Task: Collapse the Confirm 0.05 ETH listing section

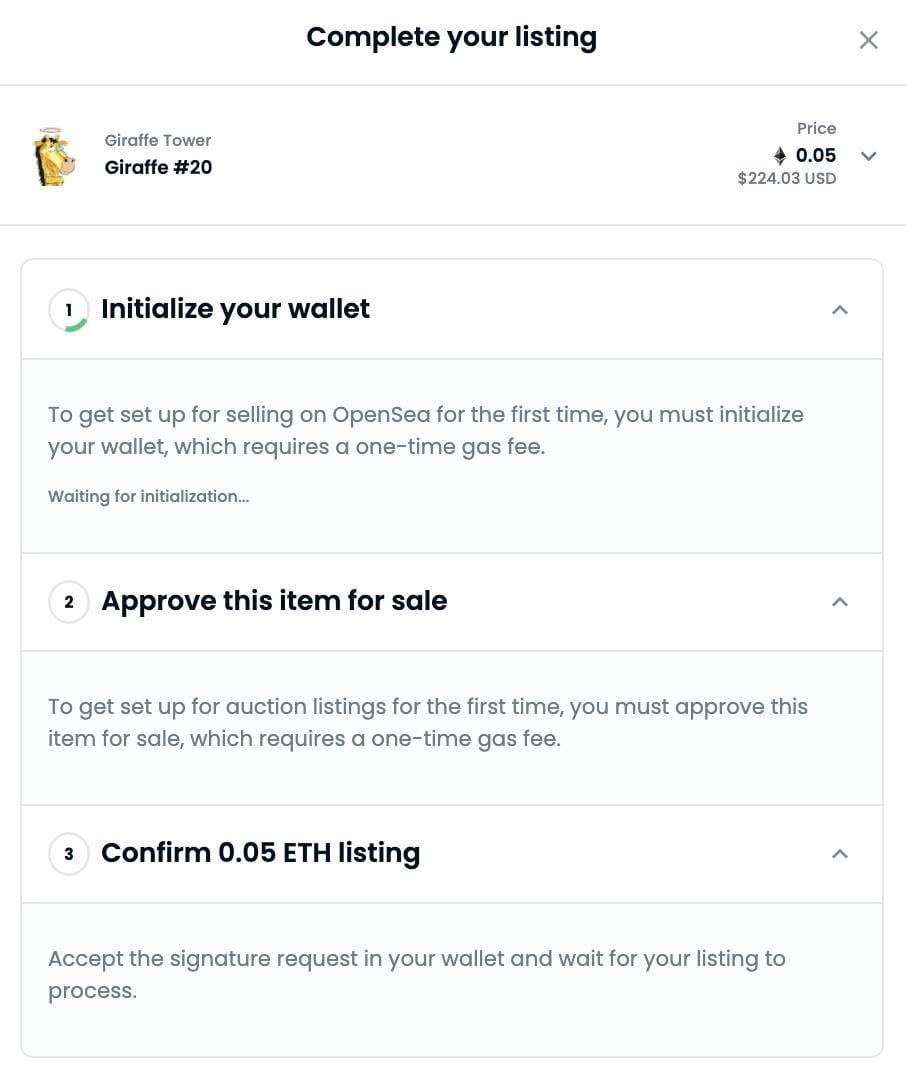Action: pyautogui.click(x=840, y=854)
